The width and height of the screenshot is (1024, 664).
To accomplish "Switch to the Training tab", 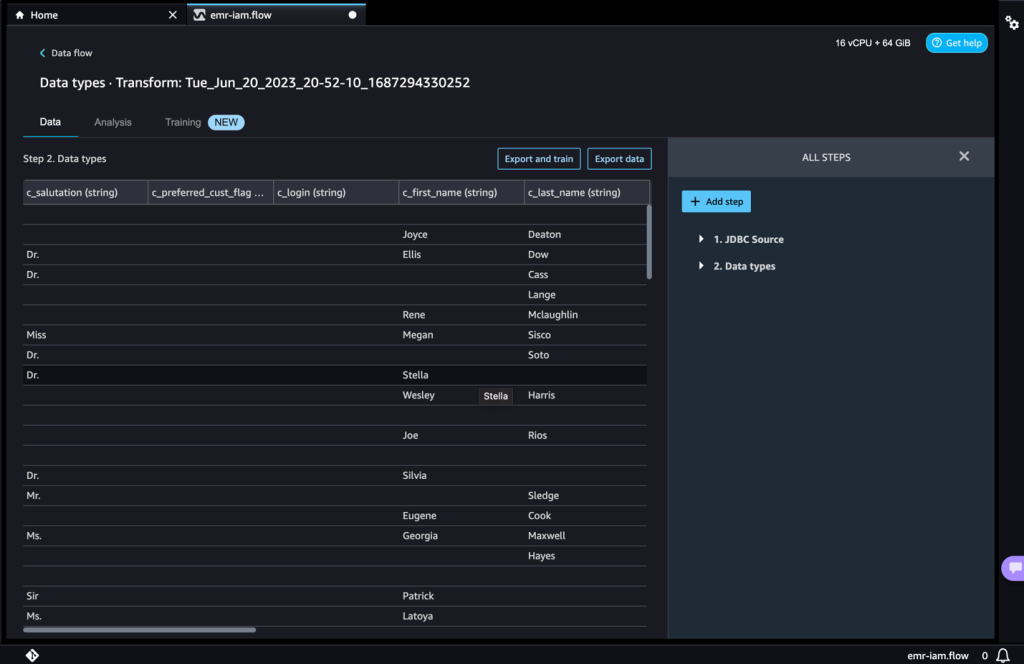I will (x=183, y=122).
